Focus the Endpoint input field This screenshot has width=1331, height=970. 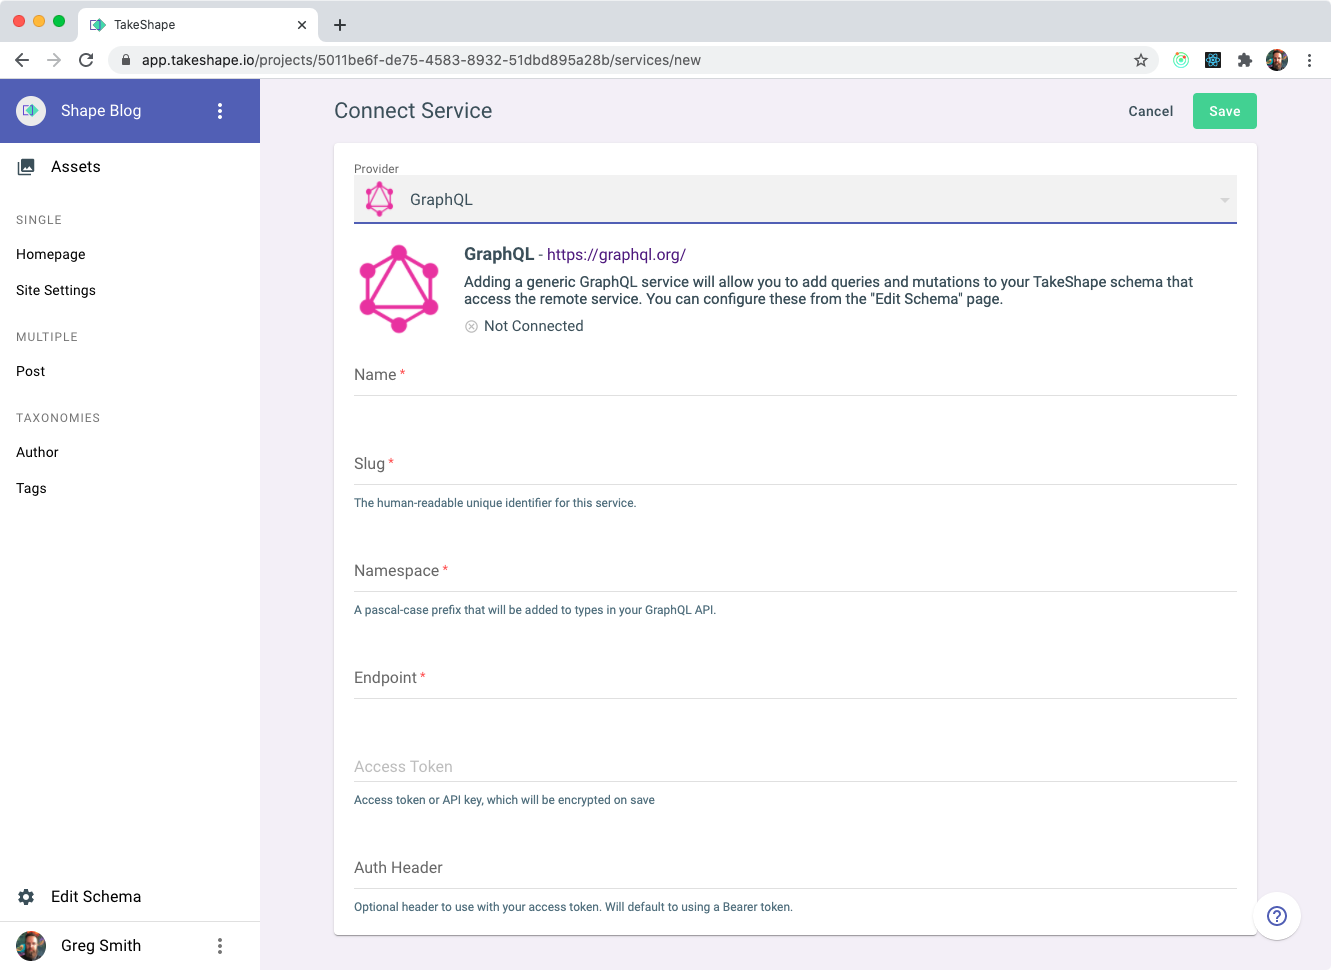tap(795, 678)
